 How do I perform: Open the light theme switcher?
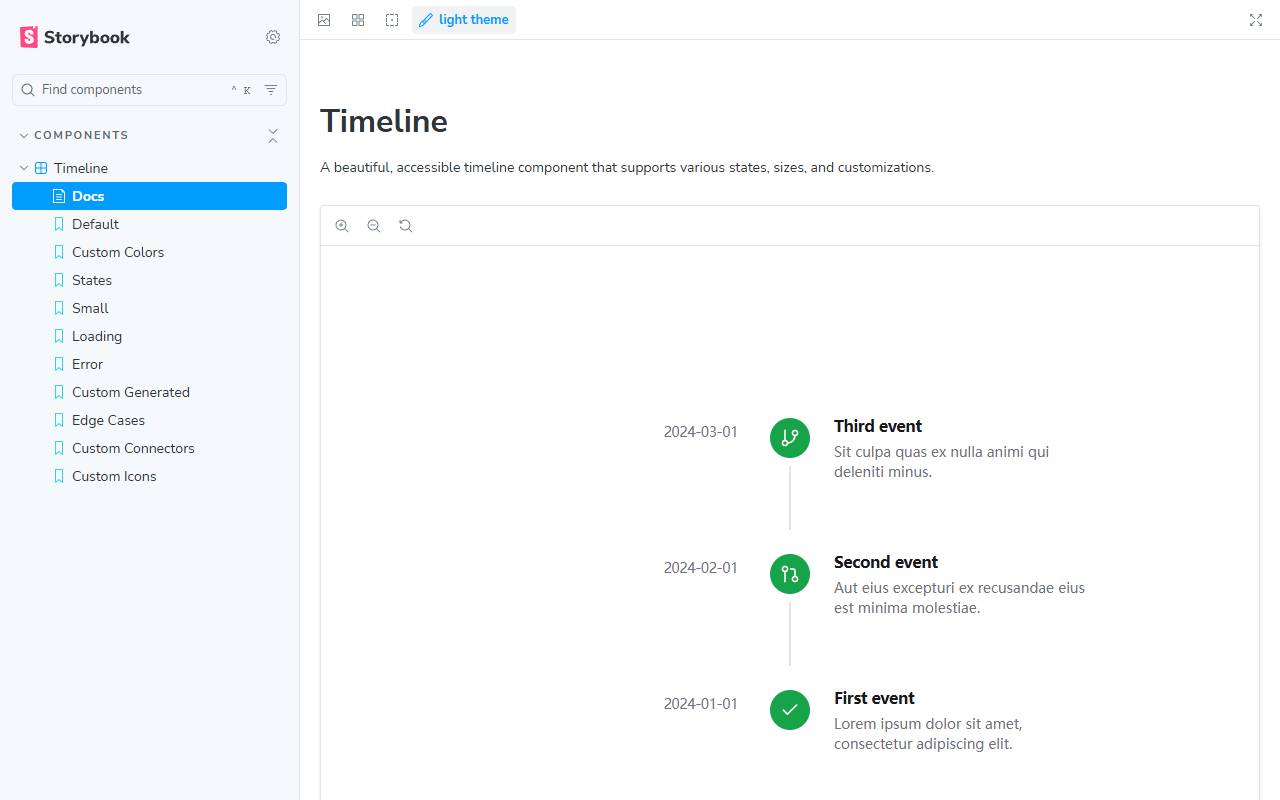[x=464, y=20]
